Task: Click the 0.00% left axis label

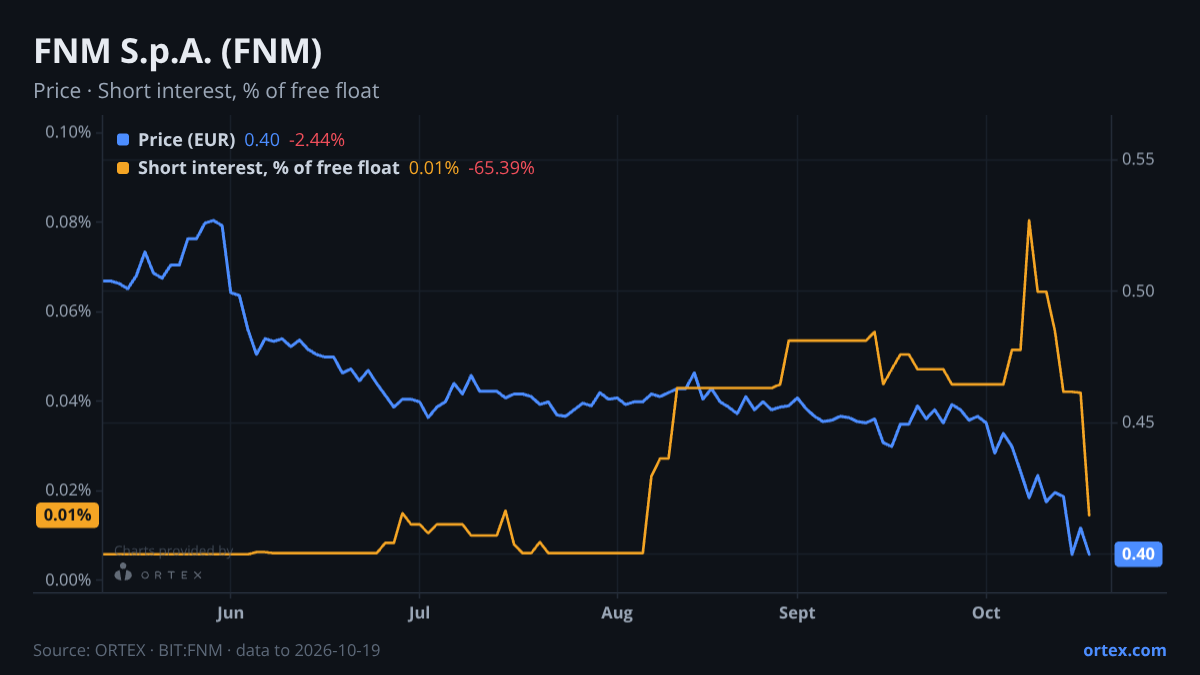Action: click(68, 580)
